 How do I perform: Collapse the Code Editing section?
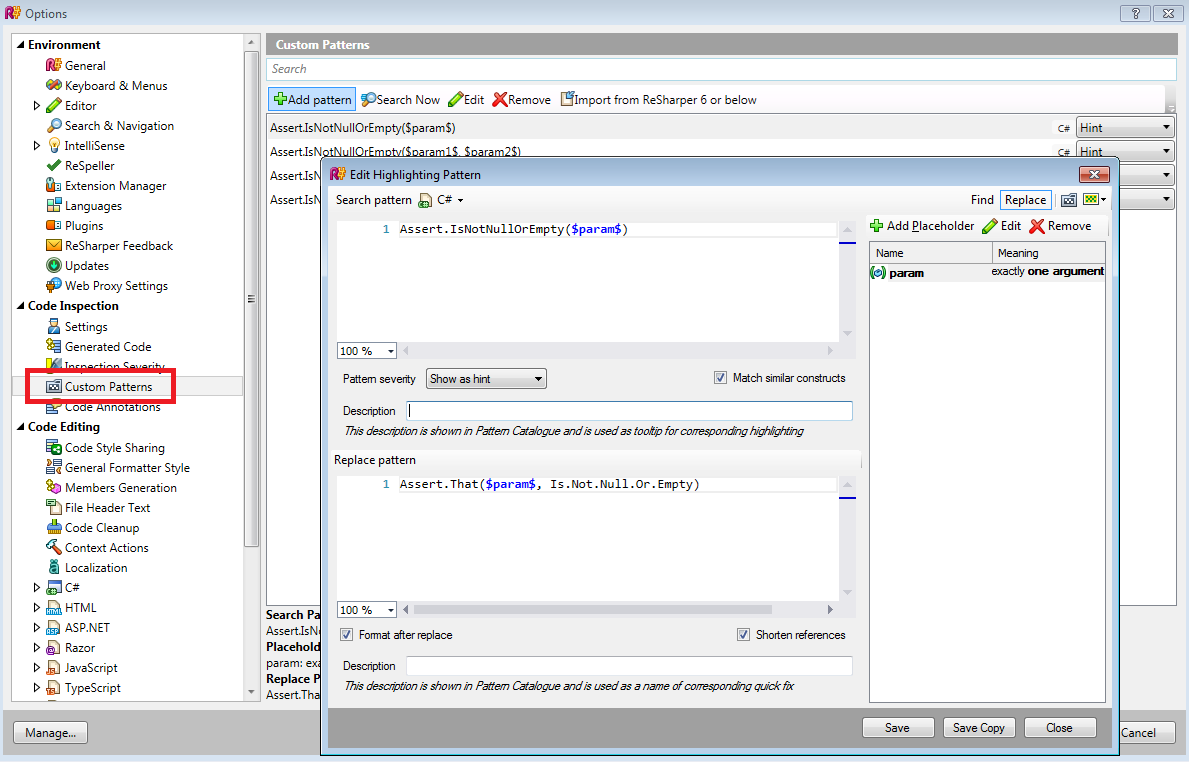[20, 427]
